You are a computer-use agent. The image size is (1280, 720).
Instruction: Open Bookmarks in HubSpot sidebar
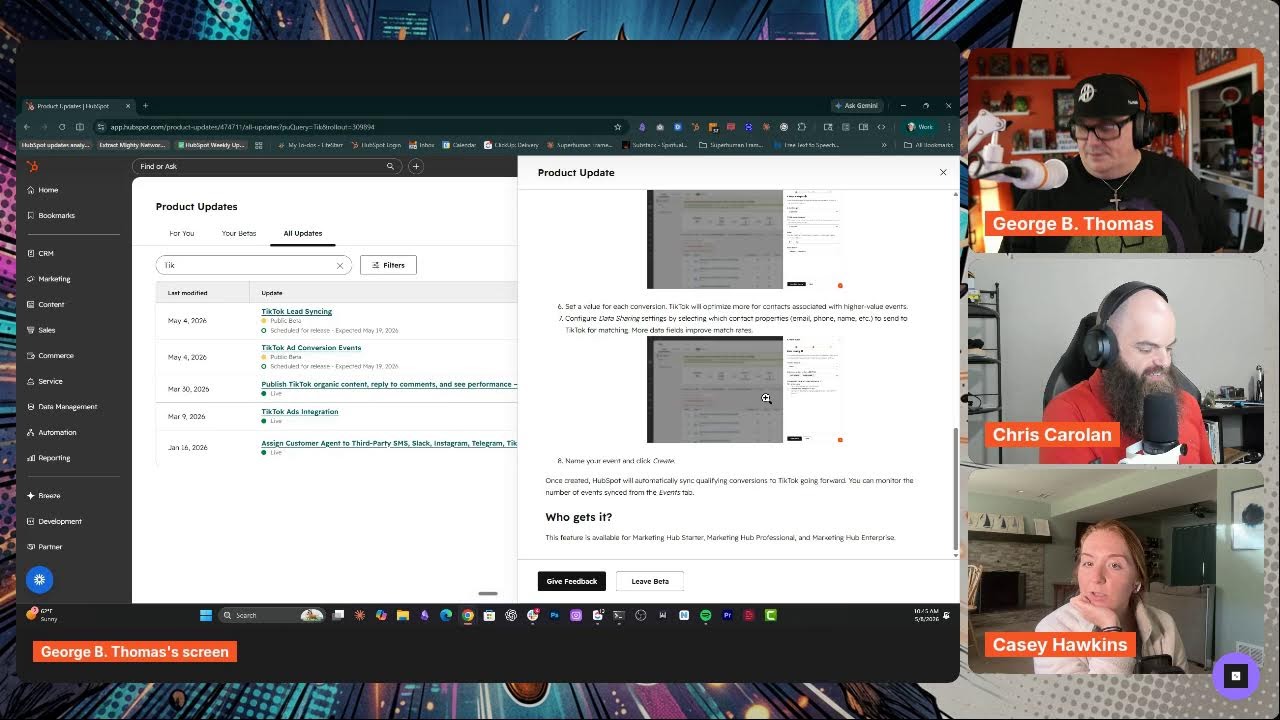[x=56, y=215]
